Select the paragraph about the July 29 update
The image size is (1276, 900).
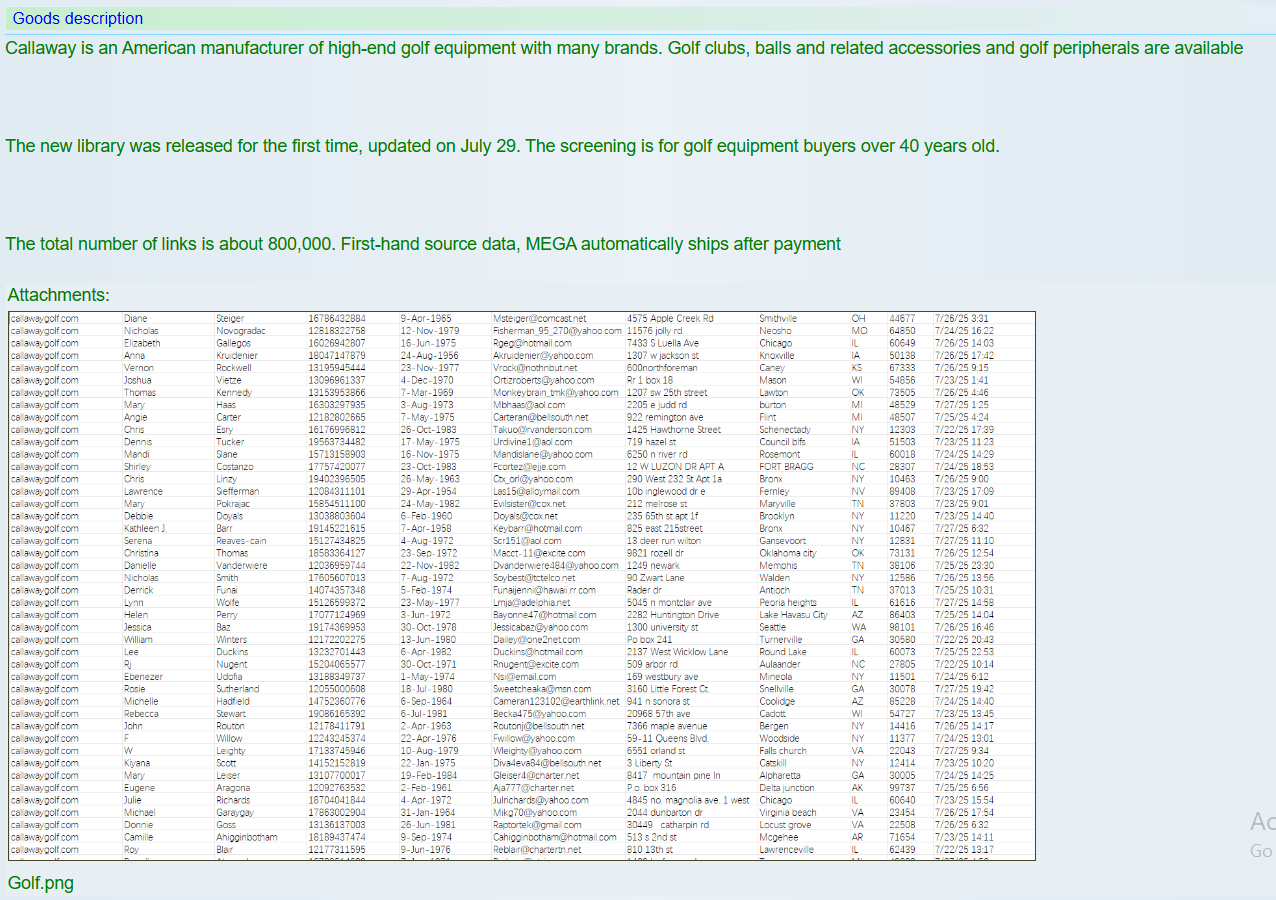click(501, 146)
